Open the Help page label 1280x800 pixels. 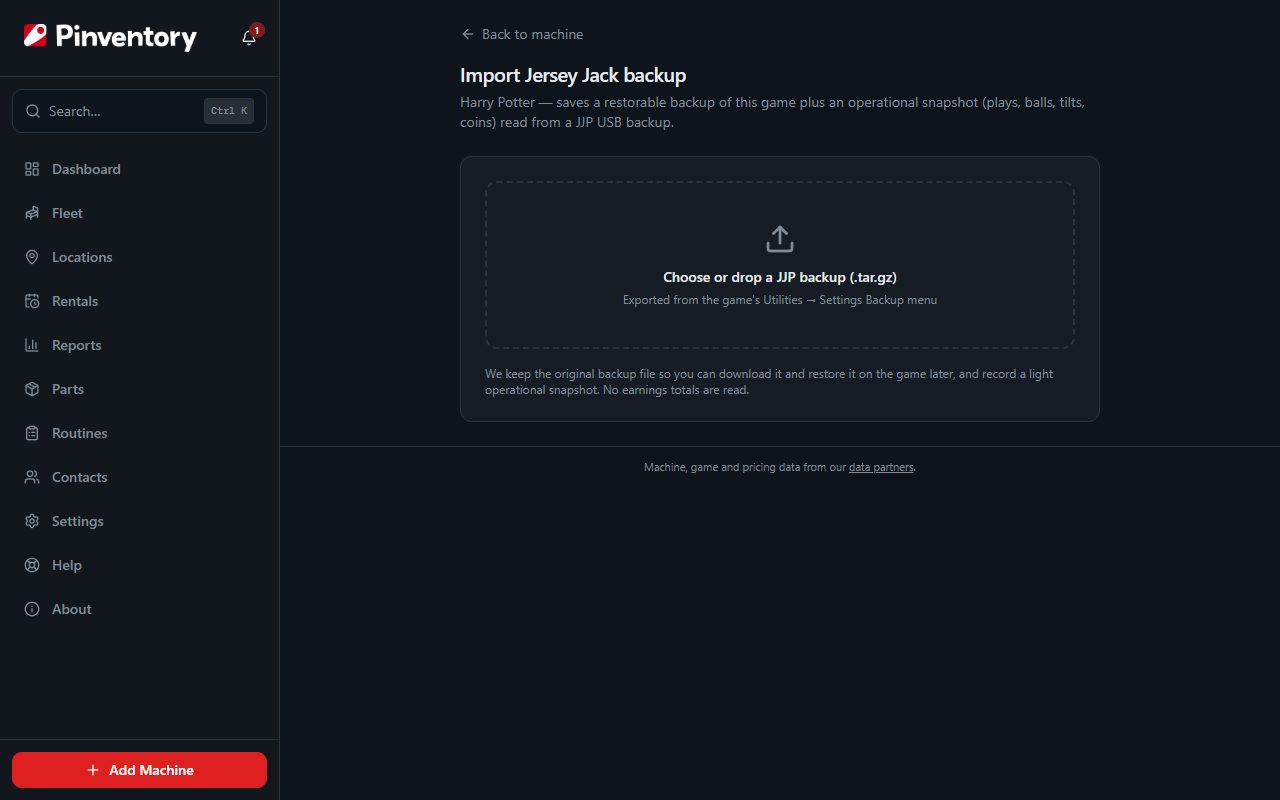pos(67,565)
